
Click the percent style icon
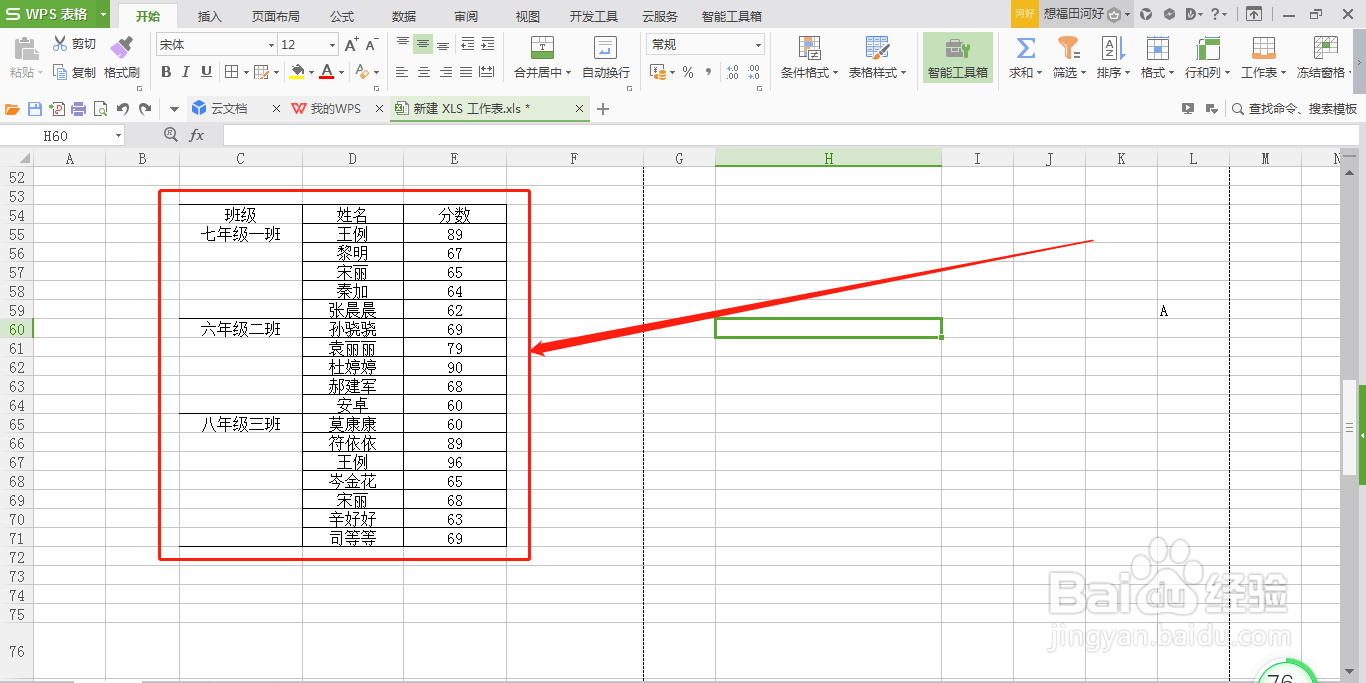(x=688, y=72)
